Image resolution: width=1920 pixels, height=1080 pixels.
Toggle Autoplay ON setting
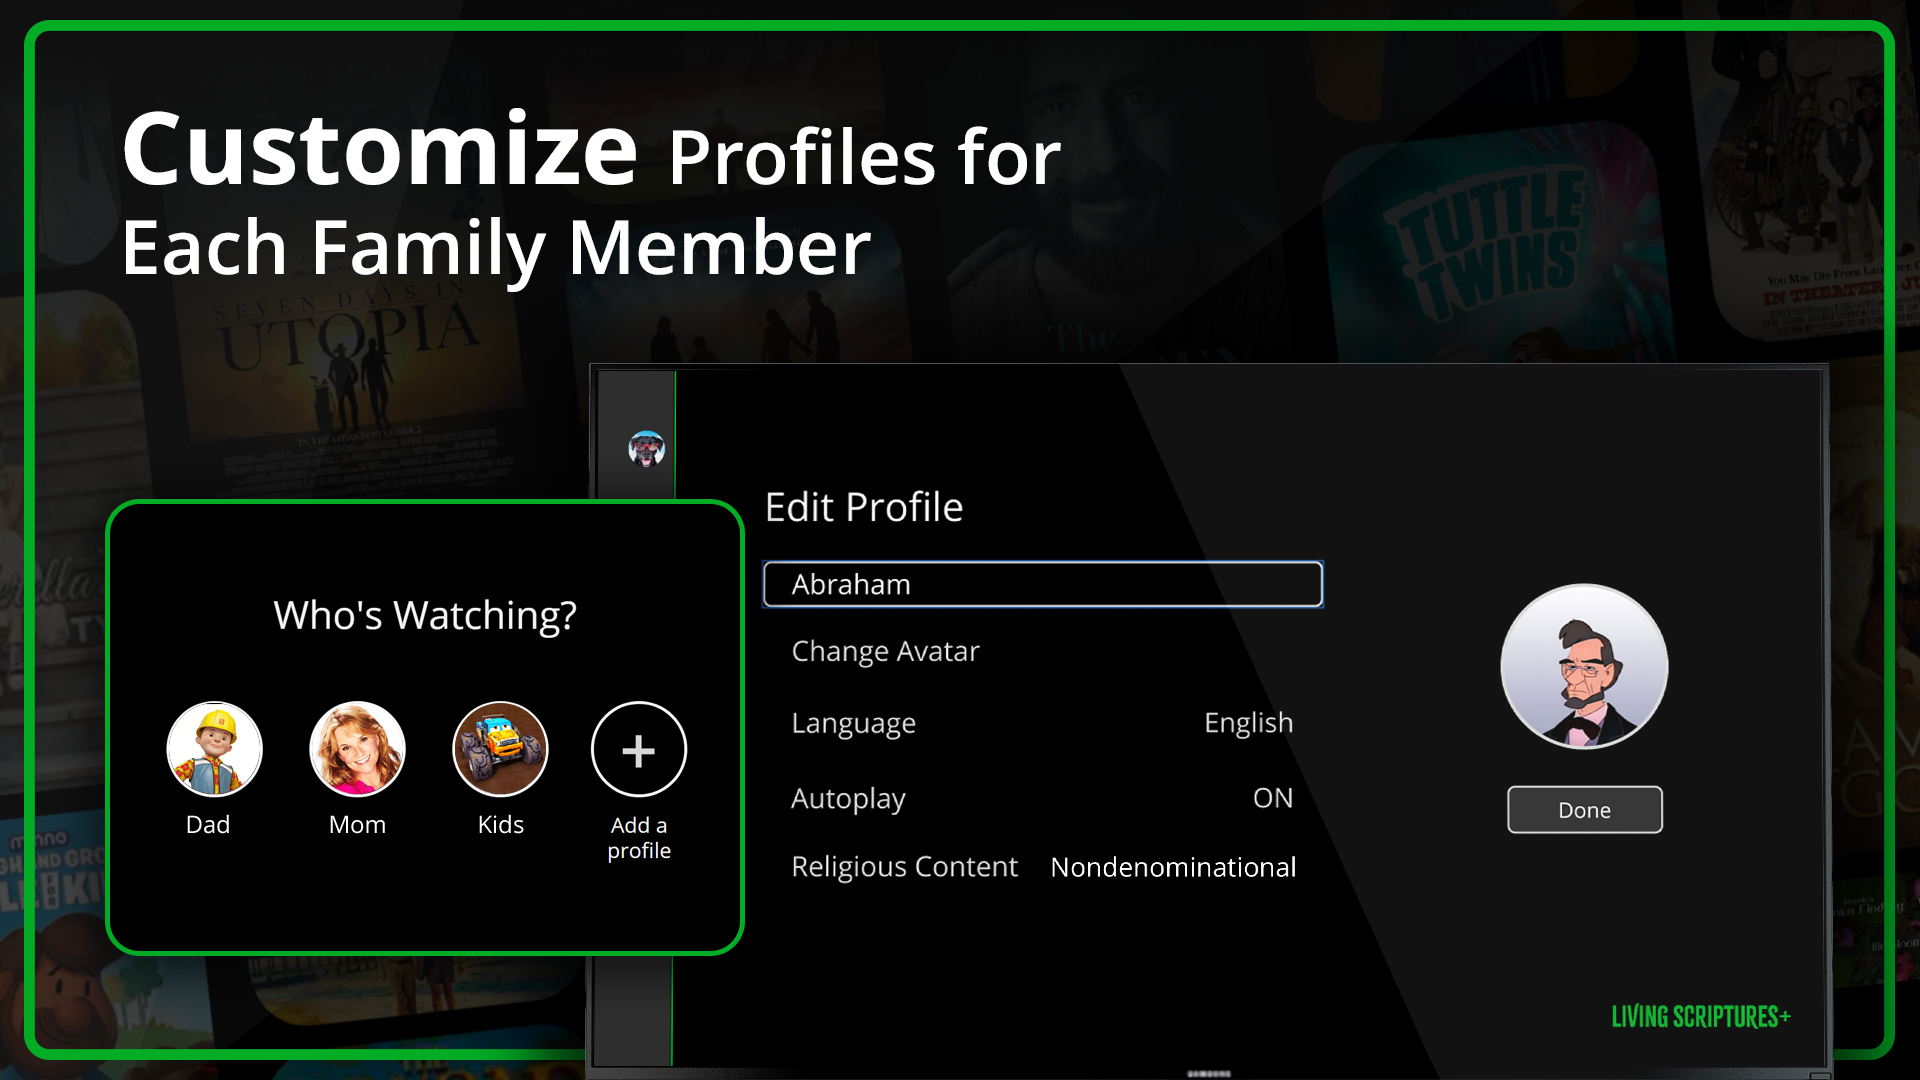[x=1272, y=798]
